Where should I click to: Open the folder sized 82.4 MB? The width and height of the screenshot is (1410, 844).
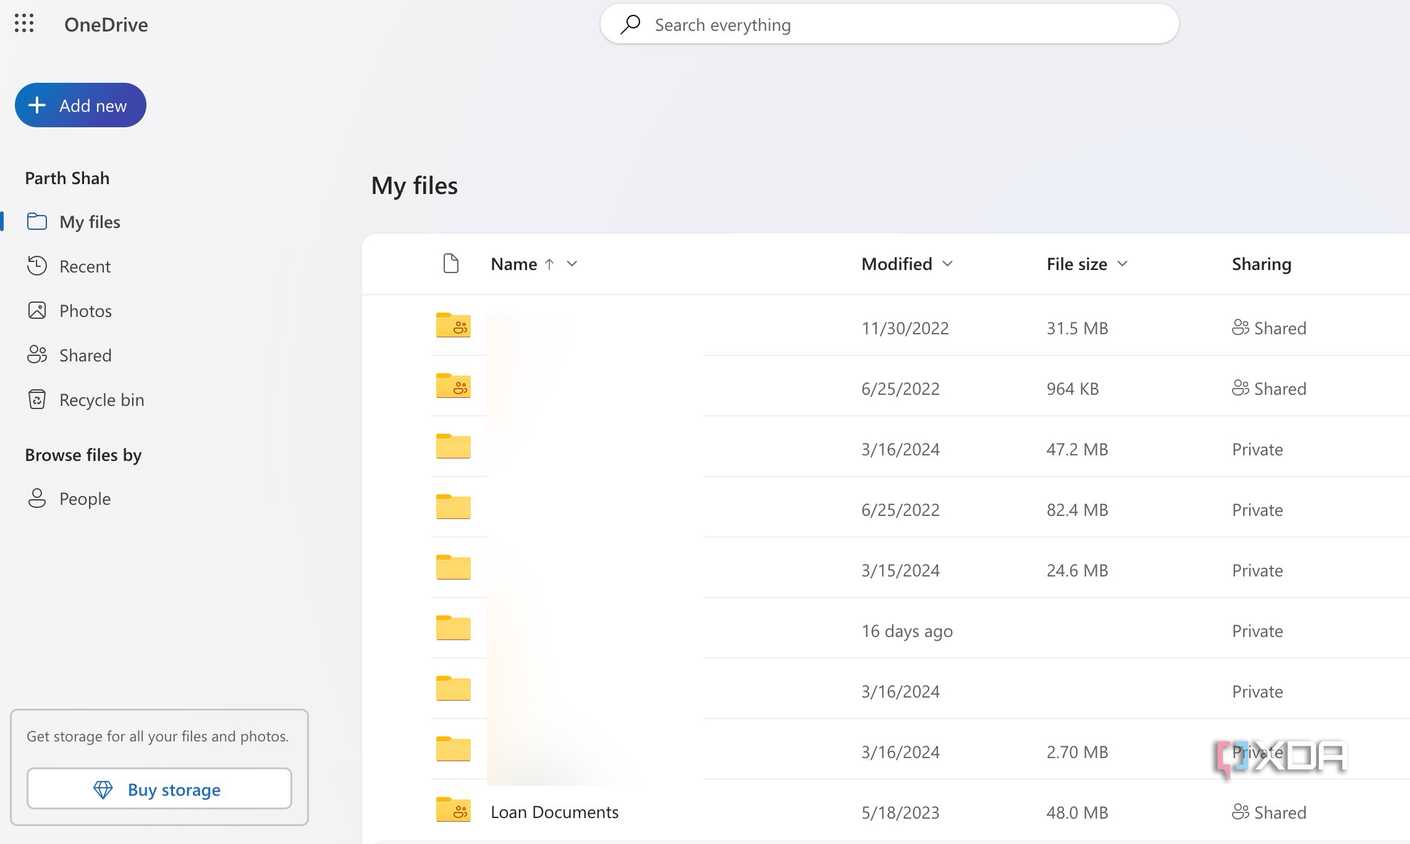[x=453, y=507]
